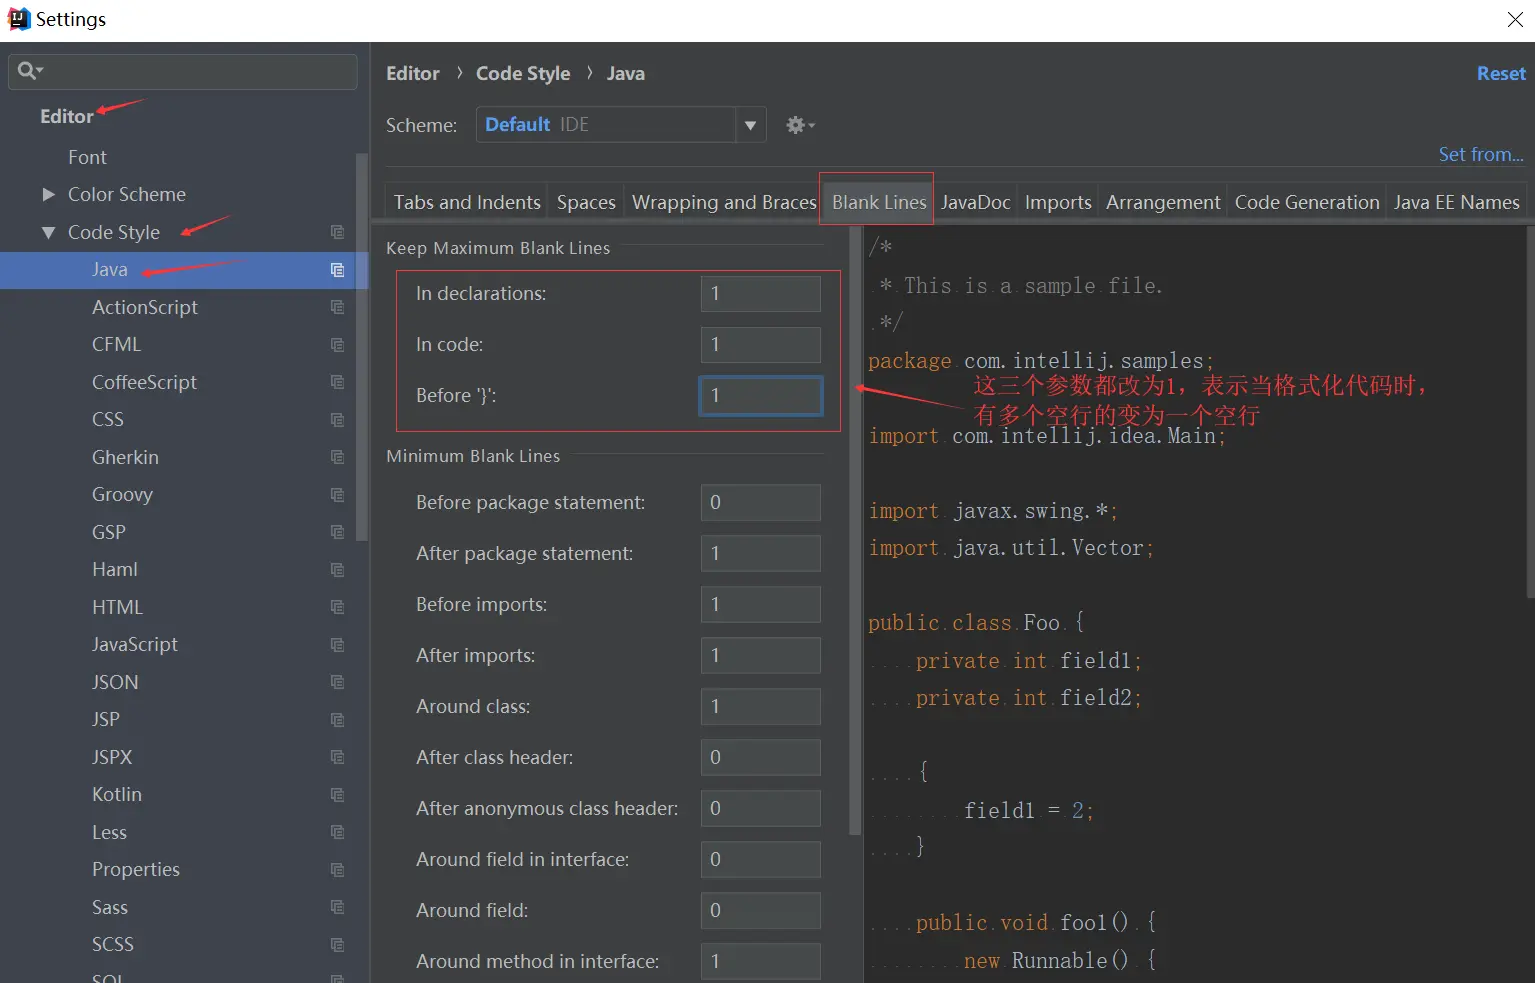Expand the Color Scheme tree node
Viewport: 1535px width, 983px height.
tap(48, 194)
